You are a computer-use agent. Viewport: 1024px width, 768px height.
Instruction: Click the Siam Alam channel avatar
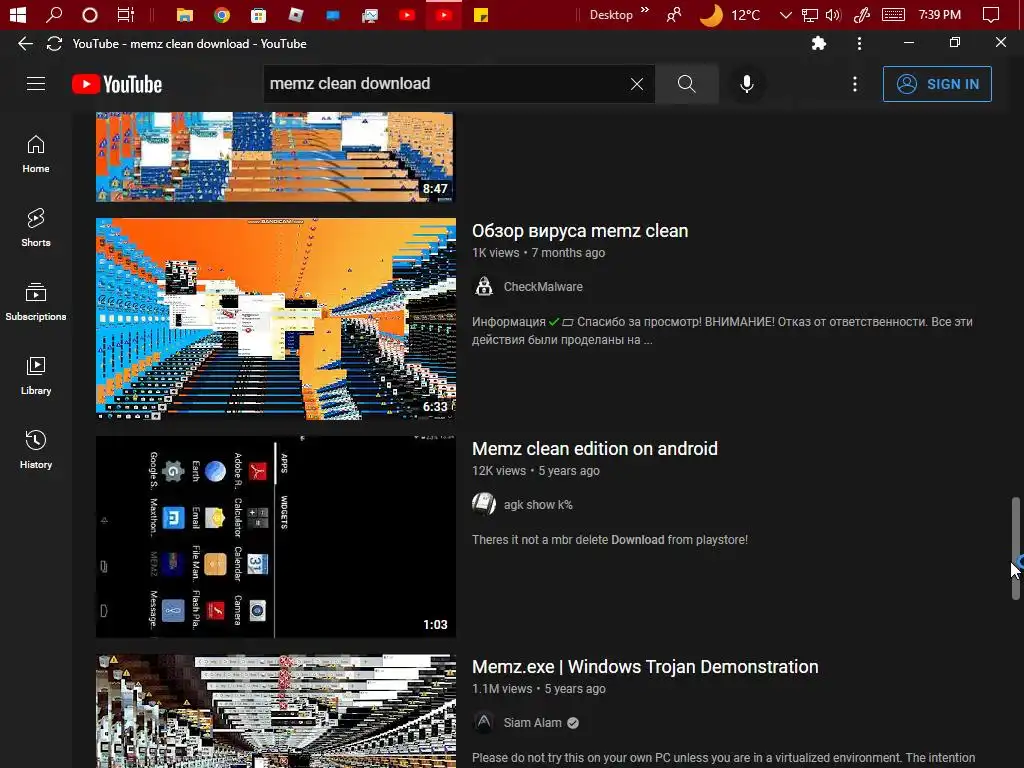tap(484, 722)
